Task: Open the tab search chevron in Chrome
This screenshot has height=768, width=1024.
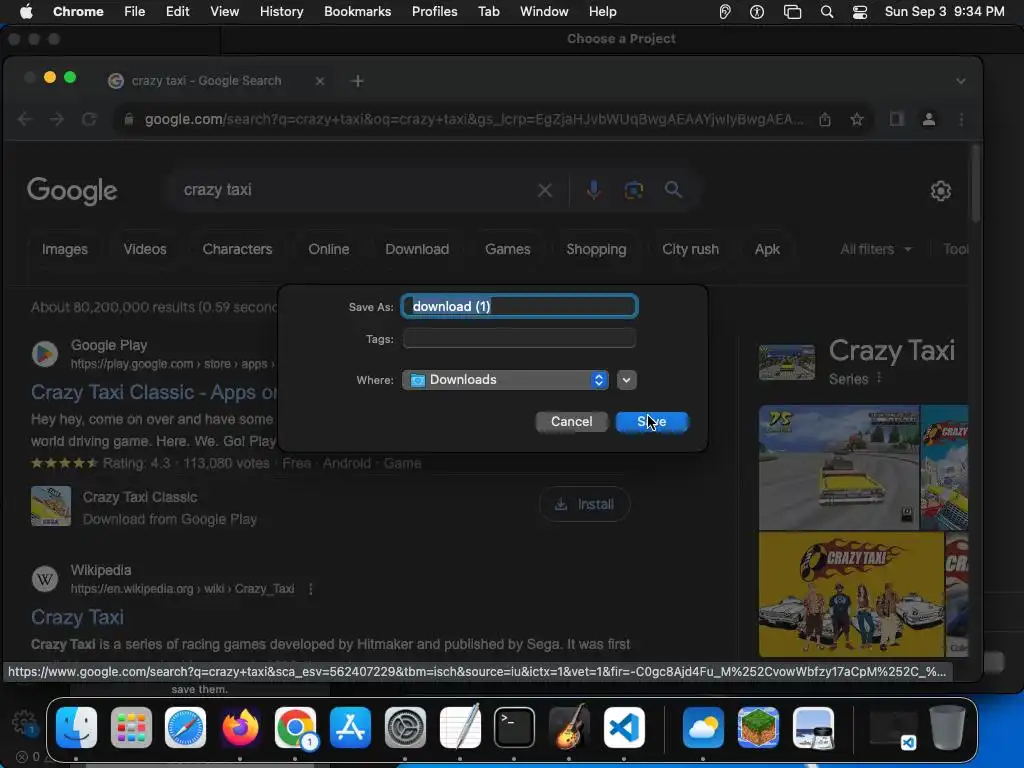Action: (x=961, y=81)
